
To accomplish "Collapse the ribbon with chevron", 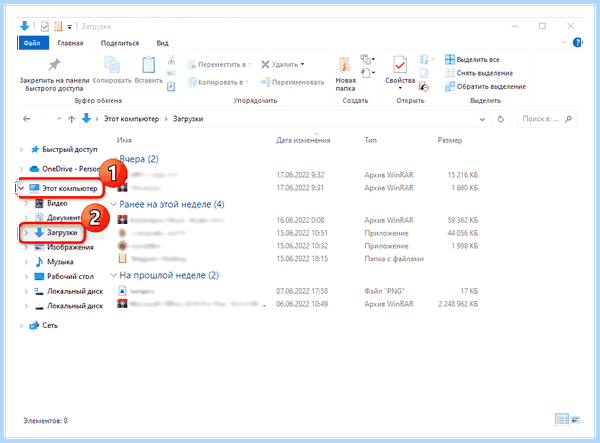I will 564,42.
